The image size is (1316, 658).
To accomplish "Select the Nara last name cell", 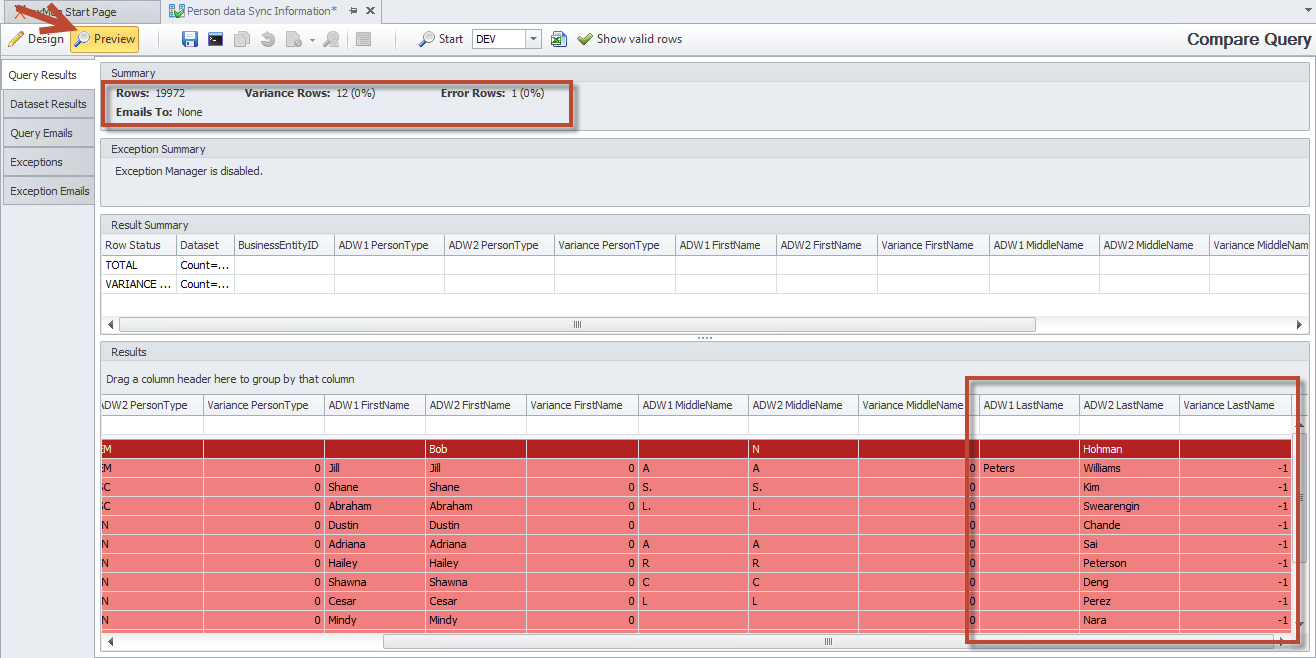I will point(1129,620).
